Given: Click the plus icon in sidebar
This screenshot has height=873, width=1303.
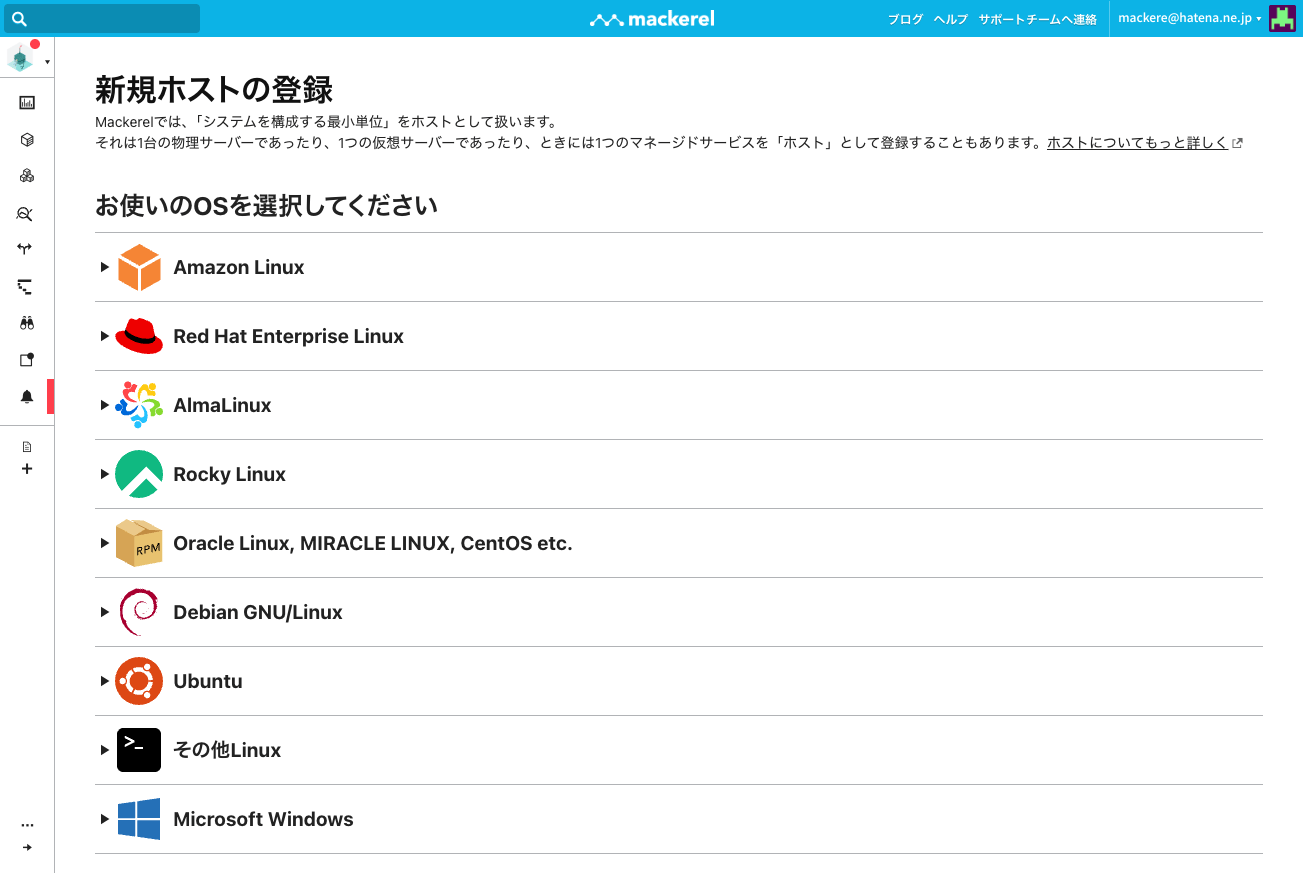Looking at the screenshot, I should click(x=27, y=468).
